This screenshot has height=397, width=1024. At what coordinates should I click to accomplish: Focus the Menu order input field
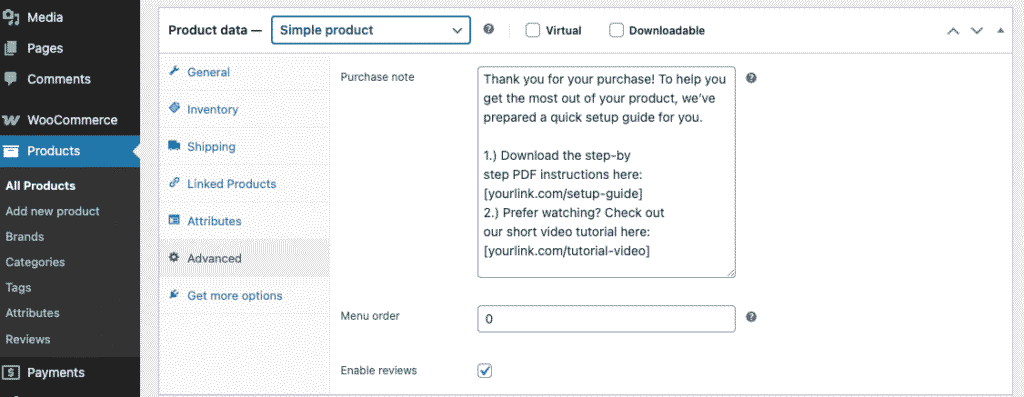[x=606, y=319]
